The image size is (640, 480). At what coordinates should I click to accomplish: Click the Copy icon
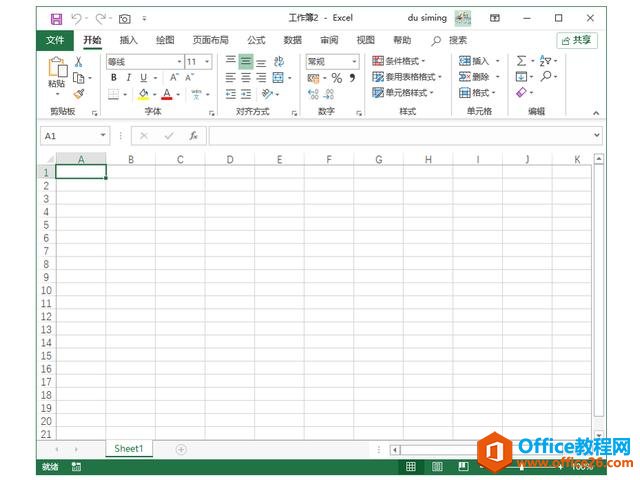click(x=78, y=78)
